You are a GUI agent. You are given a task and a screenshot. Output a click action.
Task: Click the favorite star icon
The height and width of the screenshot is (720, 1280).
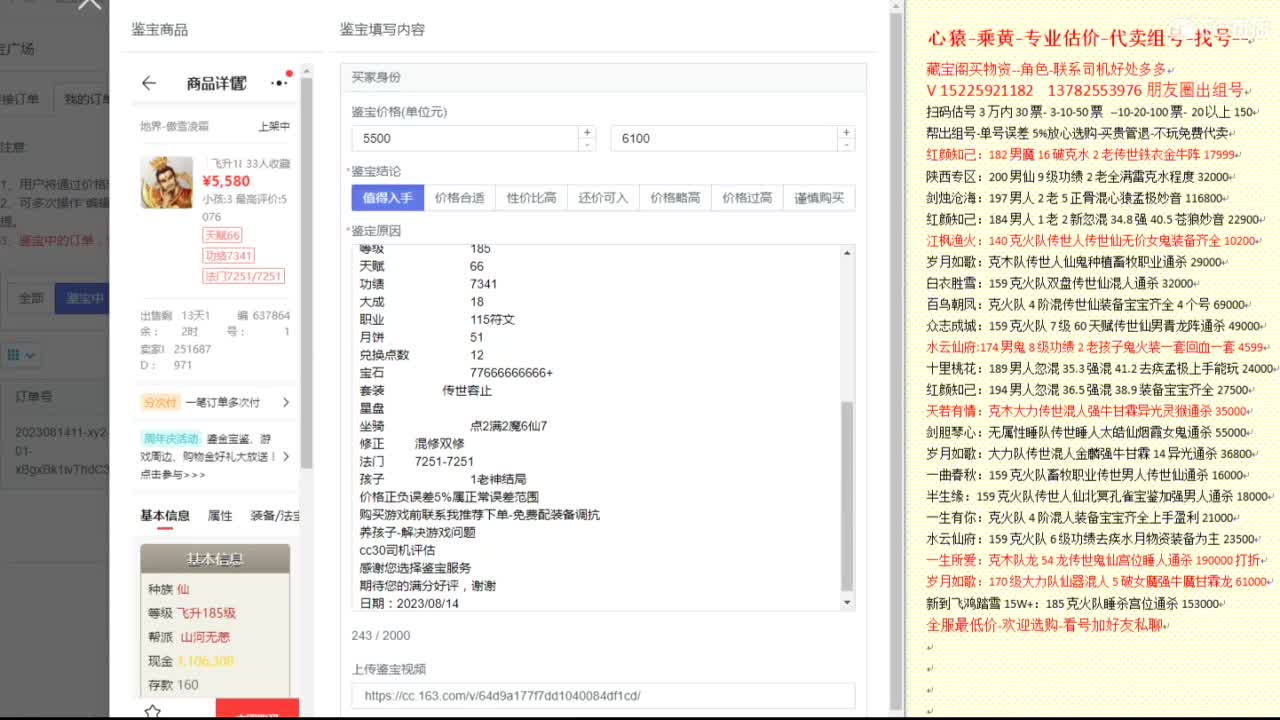(x=152, y=711)
